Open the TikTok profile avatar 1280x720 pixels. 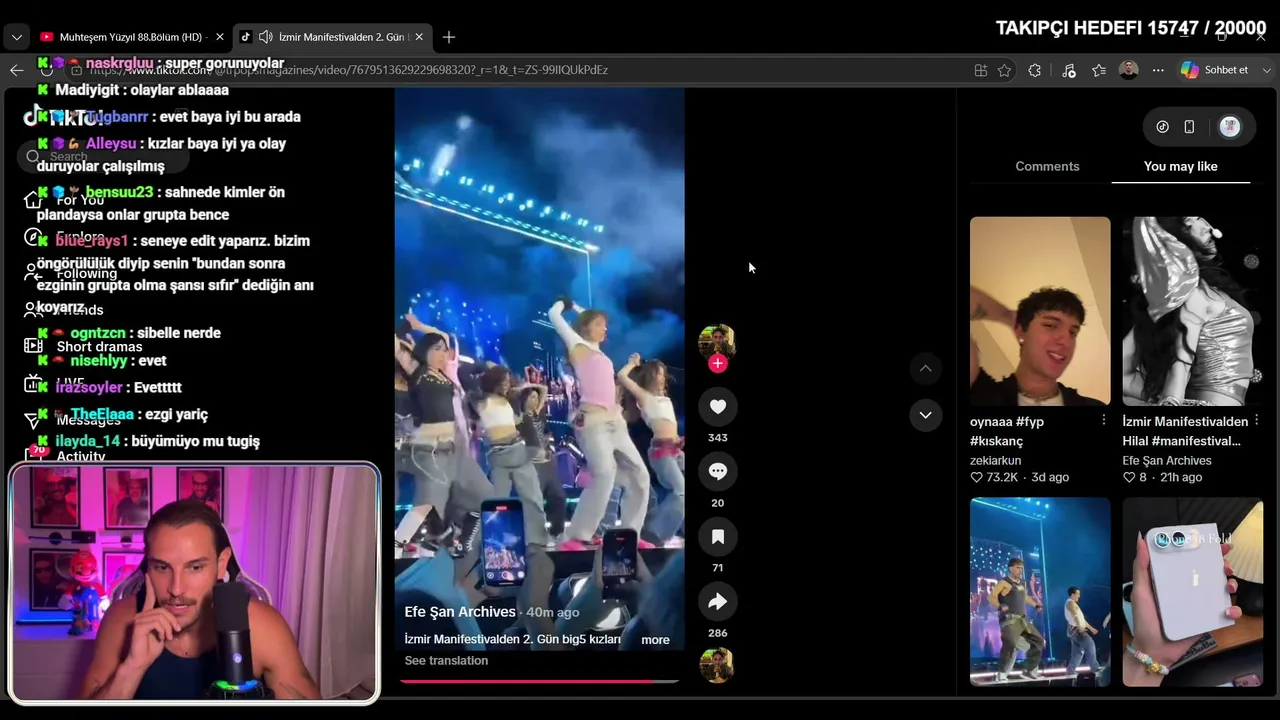[1230, 127]
